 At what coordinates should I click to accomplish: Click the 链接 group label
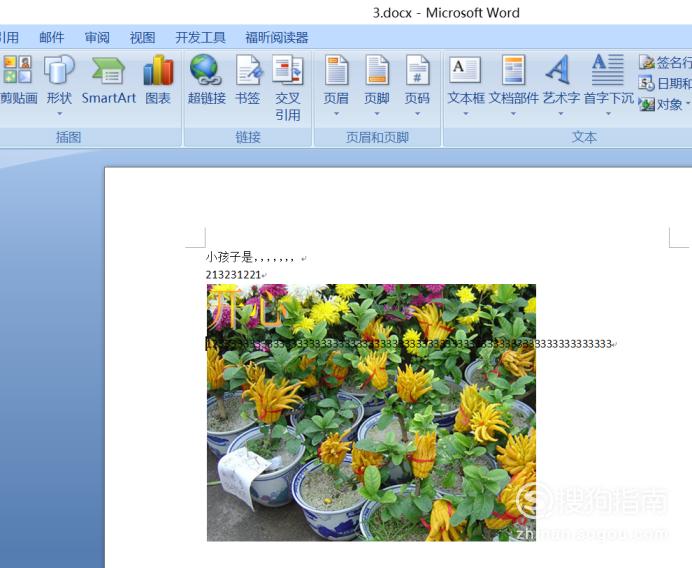(248, 137)
